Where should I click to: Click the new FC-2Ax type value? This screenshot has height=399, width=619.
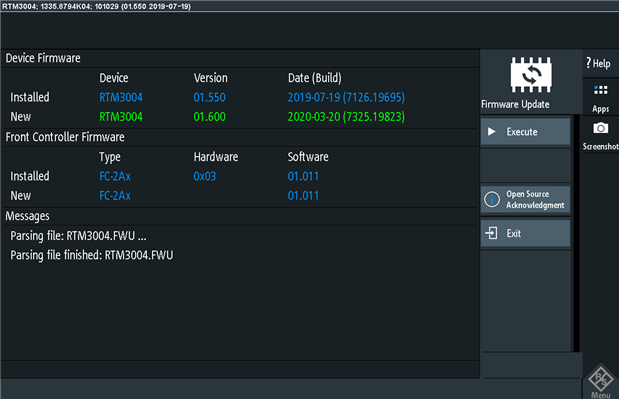pos(115,196)
